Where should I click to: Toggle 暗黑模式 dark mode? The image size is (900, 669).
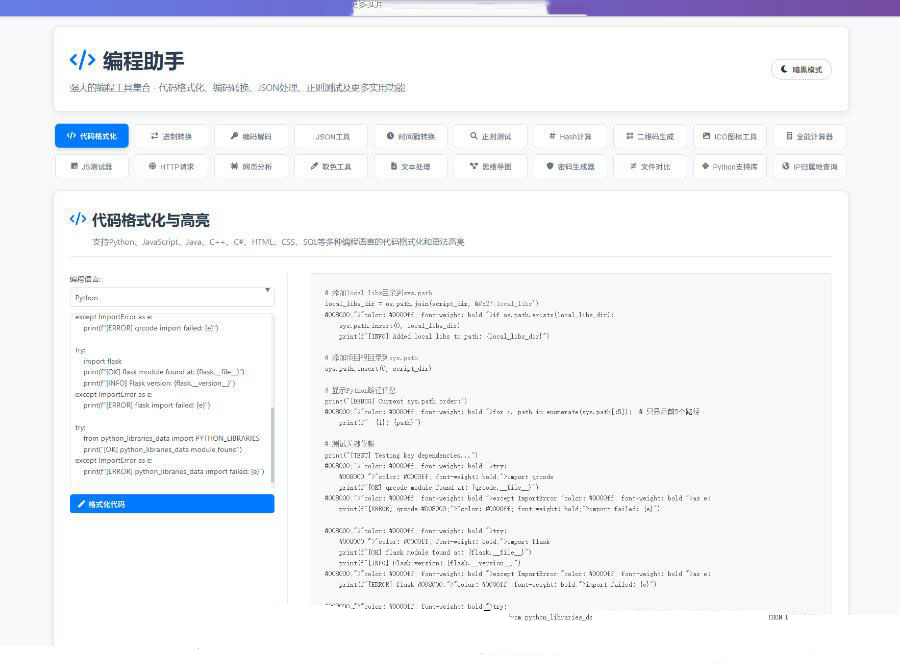tap(800, 69)
